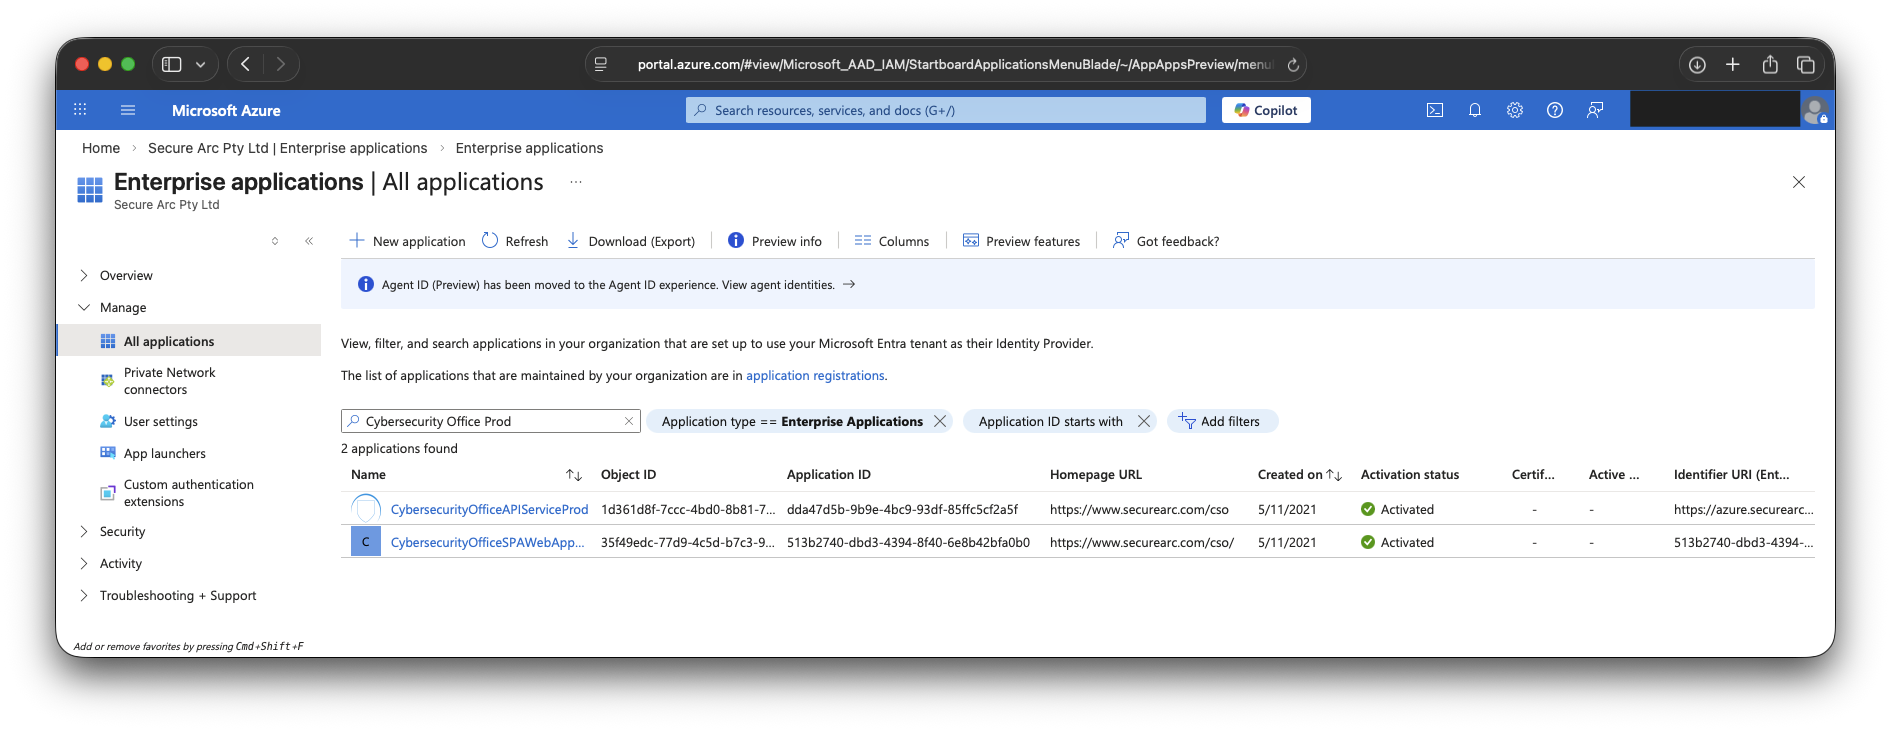Screen dimensions: 1891x731
Task: Expand the Security section
Action: [84, 531]
